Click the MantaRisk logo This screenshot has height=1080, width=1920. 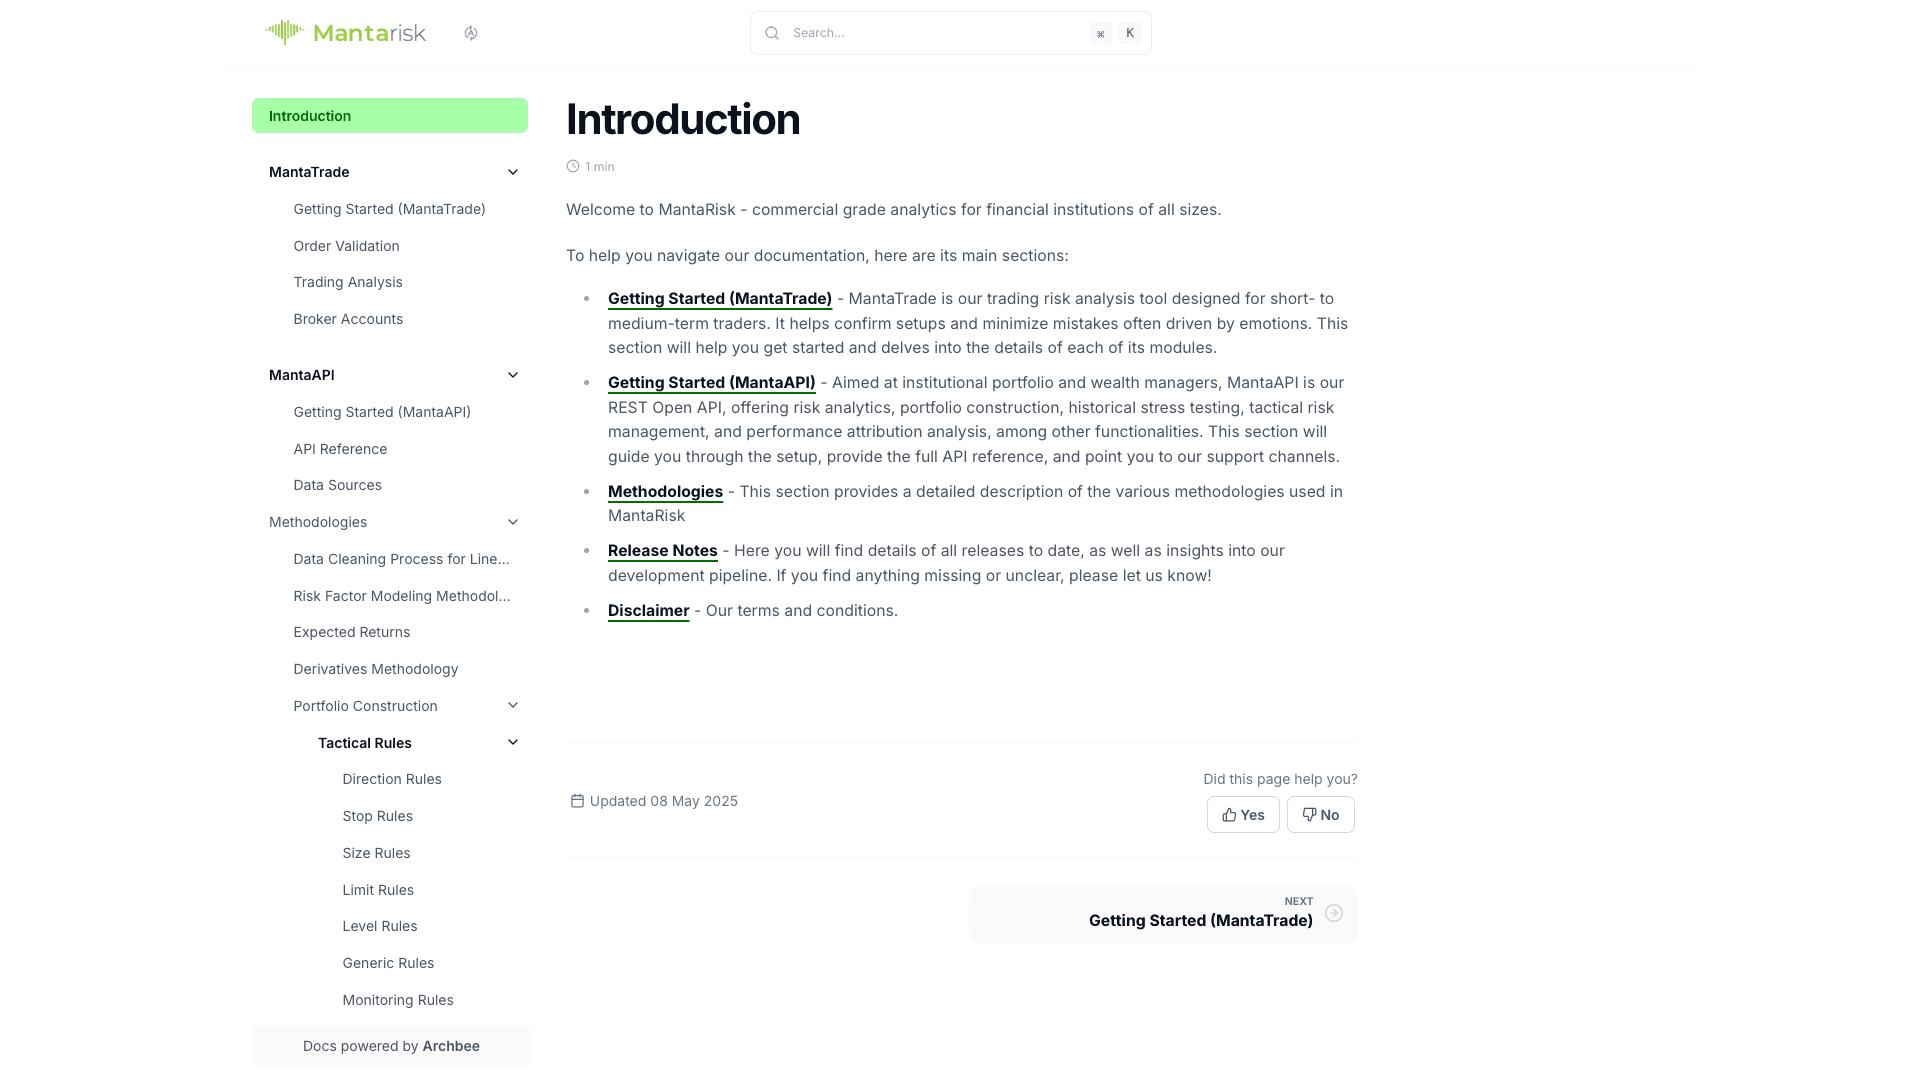point(345,32)
